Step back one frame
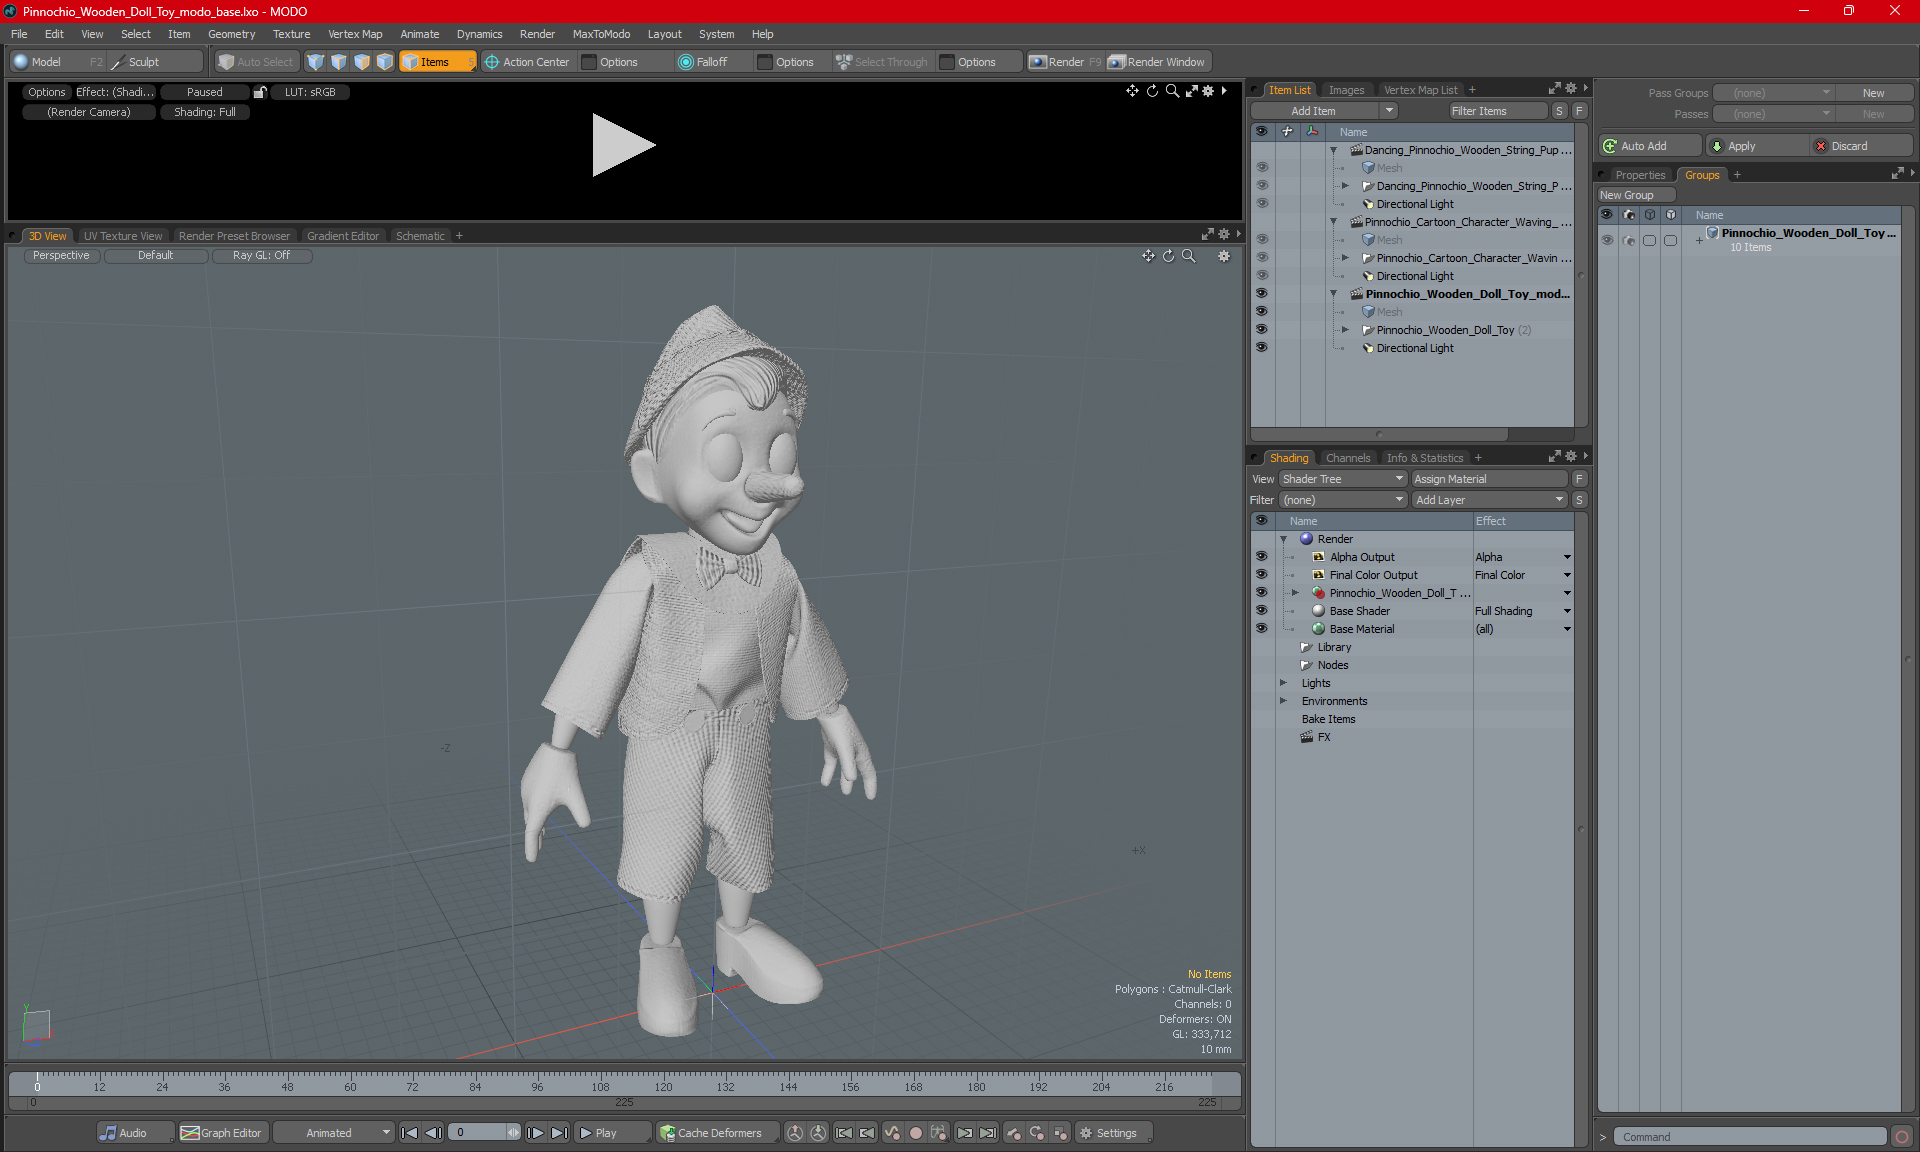Viewport: 1920px width, 1152px height. point(433,1133)
